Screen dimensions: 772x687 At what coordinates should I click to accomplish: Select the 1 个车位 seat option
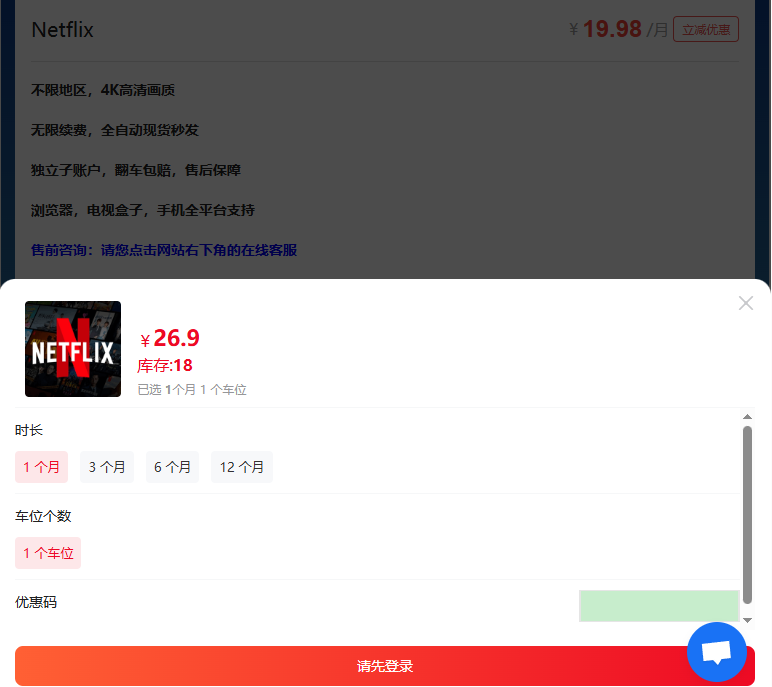click(x=48, y=553)
